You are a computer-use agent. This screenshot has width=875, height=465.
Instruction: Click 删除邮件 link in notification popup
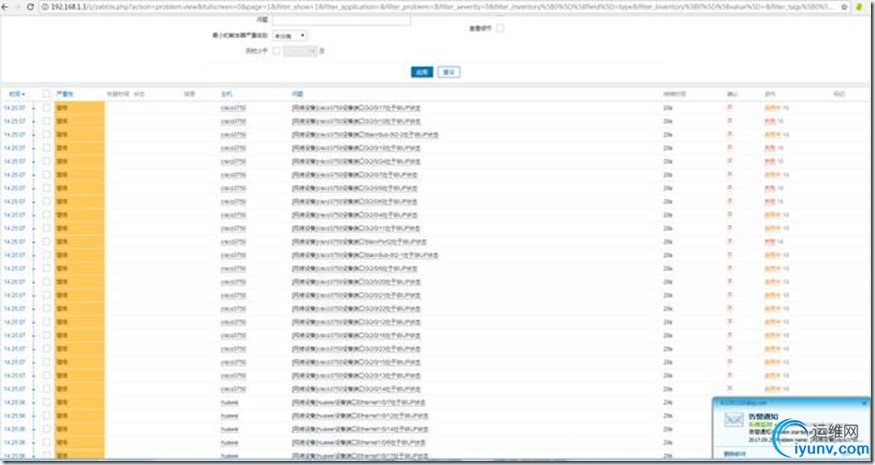734,454
